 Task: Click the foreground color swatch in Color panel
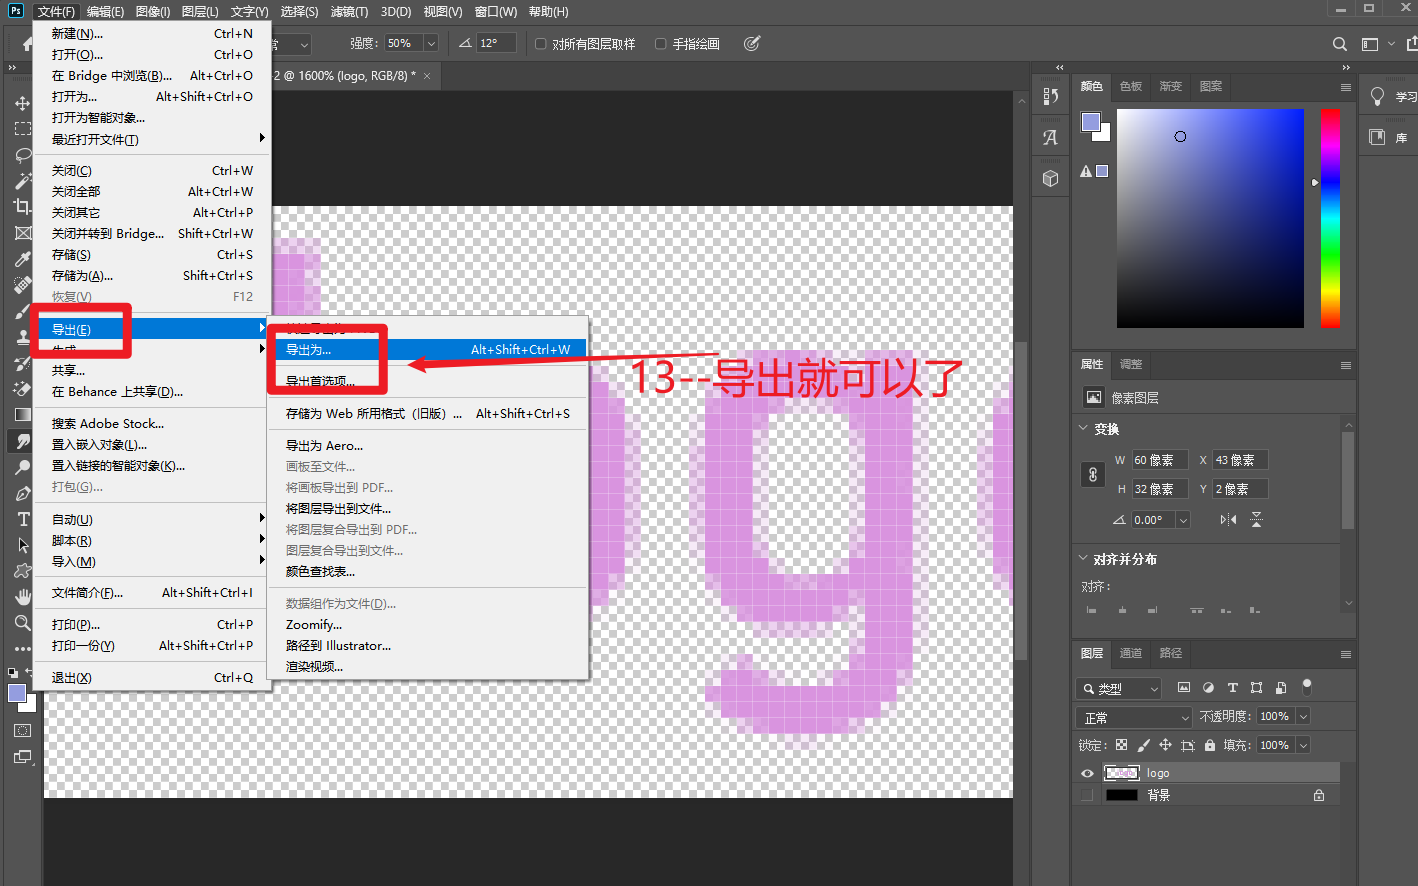1090,122
